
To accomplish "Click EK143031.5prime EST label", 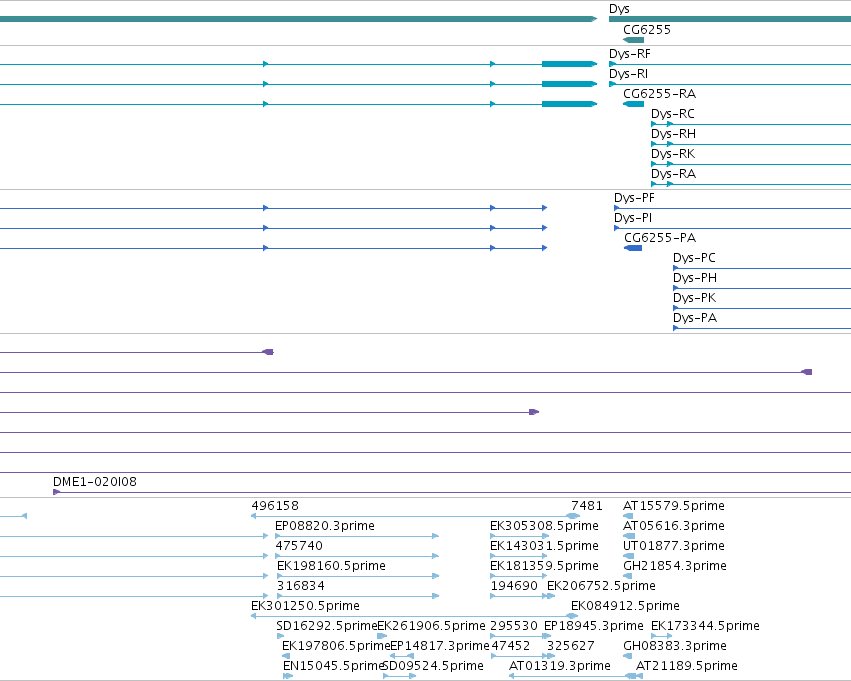I will point(544,546).
